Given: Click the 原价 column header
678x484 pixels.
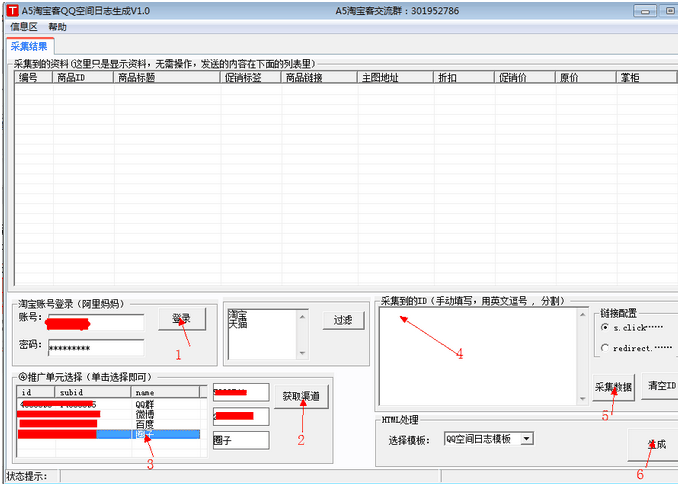Looking at the screenshot, I should point(585,77).
